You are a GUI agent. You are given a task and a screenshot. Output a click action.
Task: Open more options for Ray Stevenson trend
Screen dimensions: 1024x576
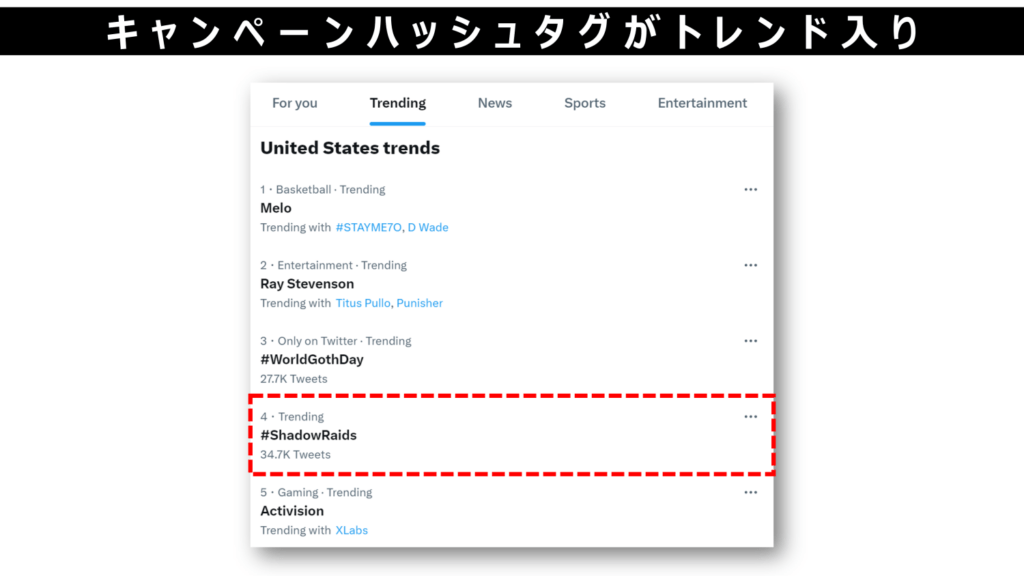point(750,265)
